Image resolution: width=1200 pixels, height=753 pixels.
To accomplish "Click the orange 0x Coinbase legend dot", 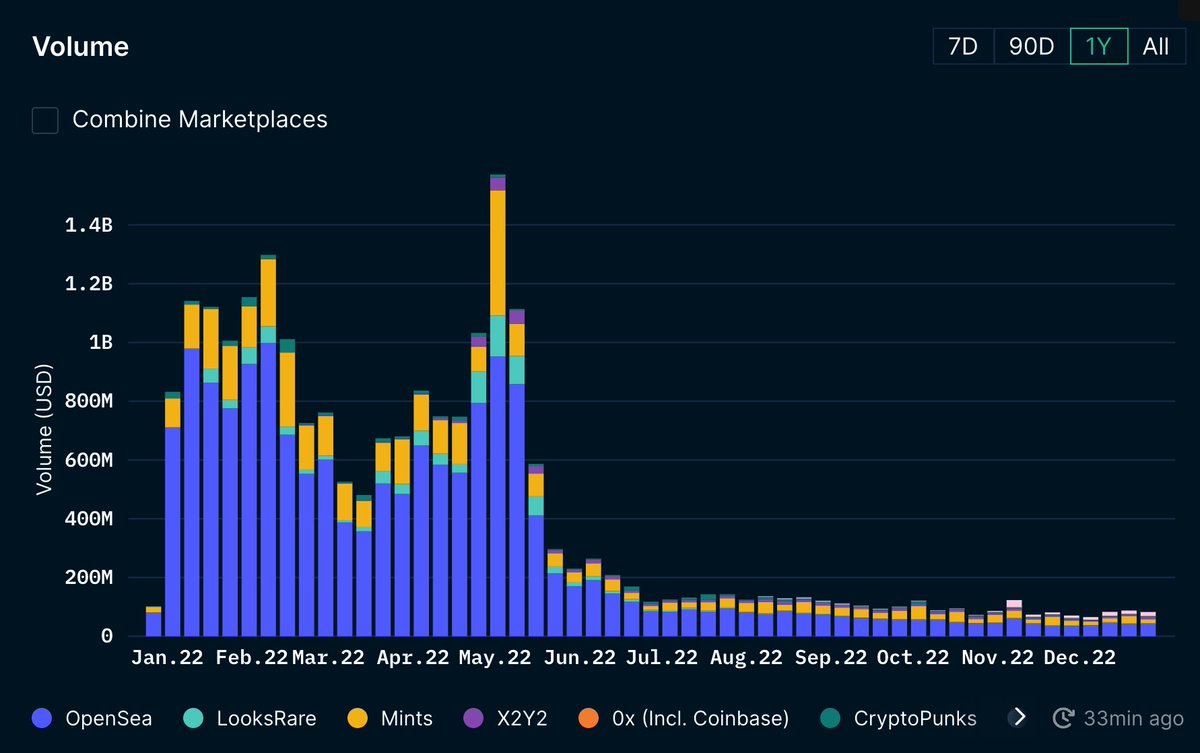I will tap(588, 717).
